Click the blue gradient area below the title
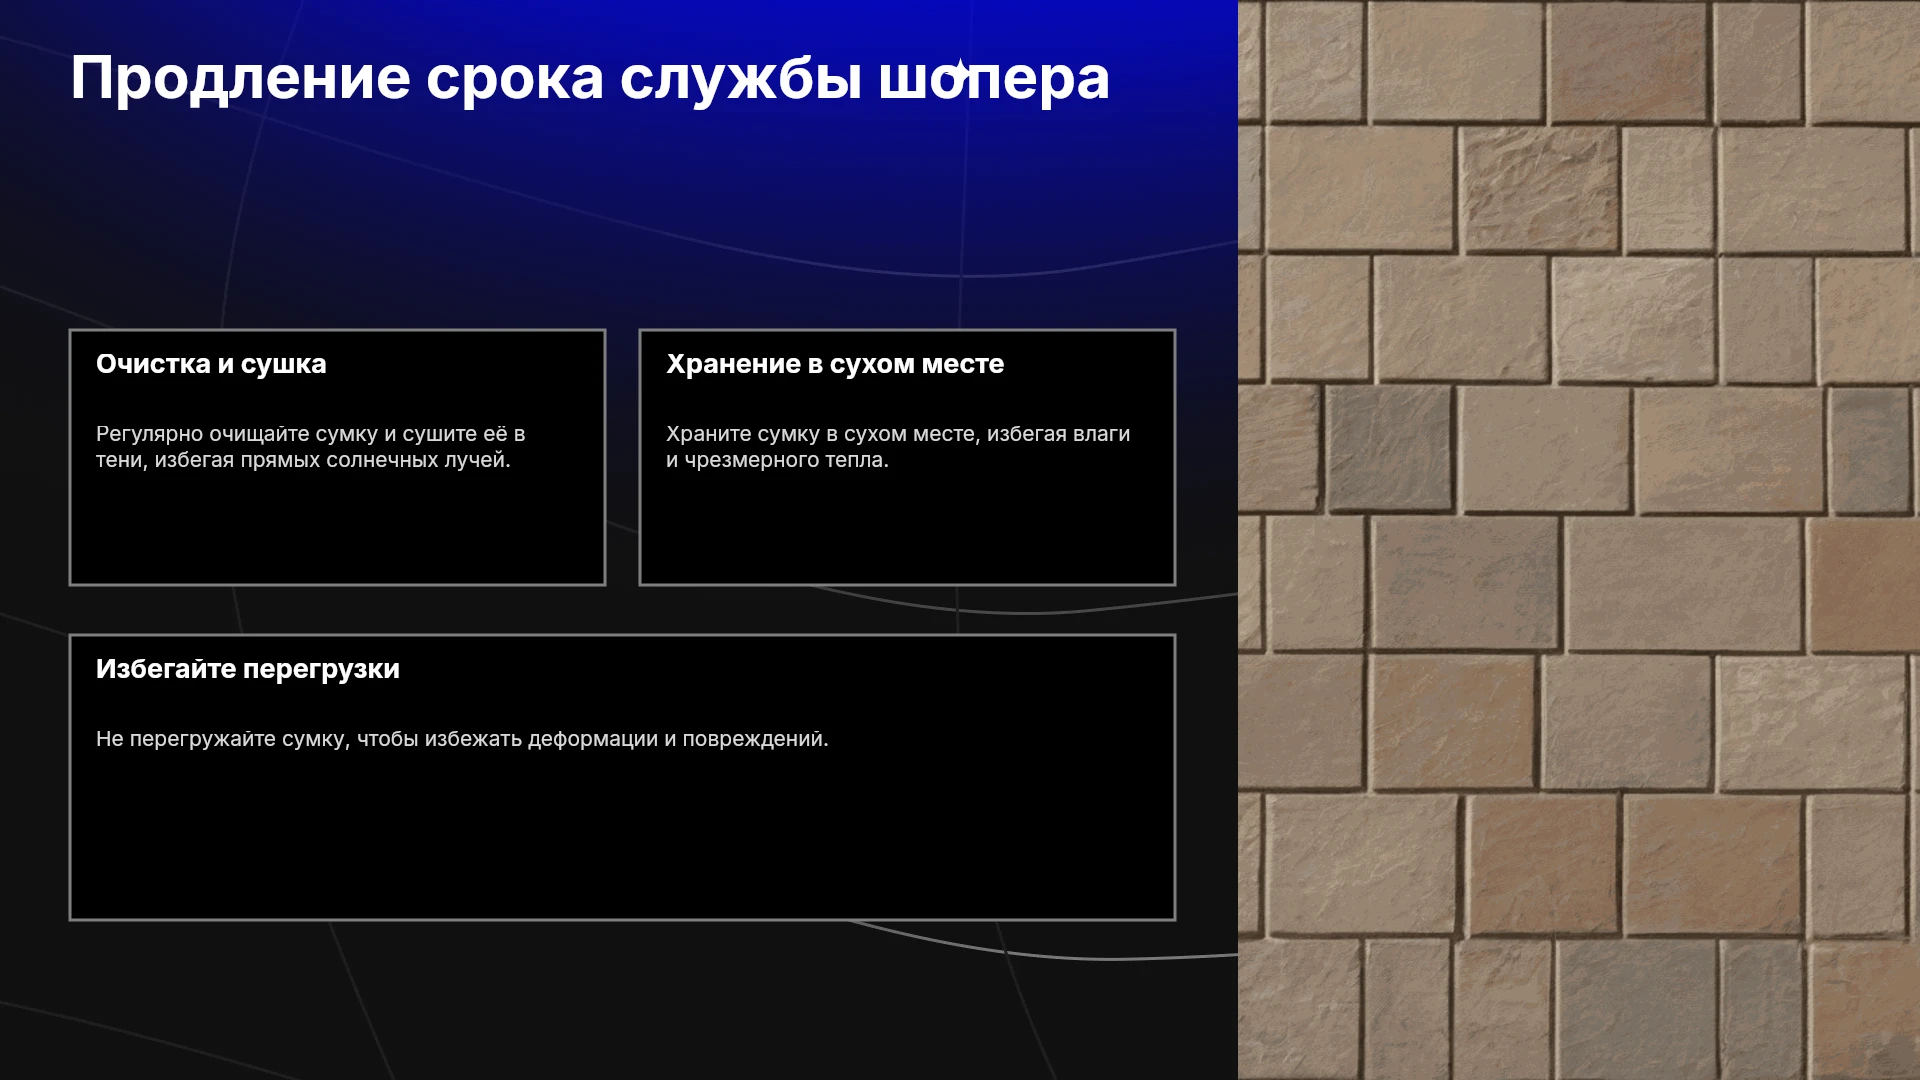The image size is (1920, 1080). [x=620, y=200]
